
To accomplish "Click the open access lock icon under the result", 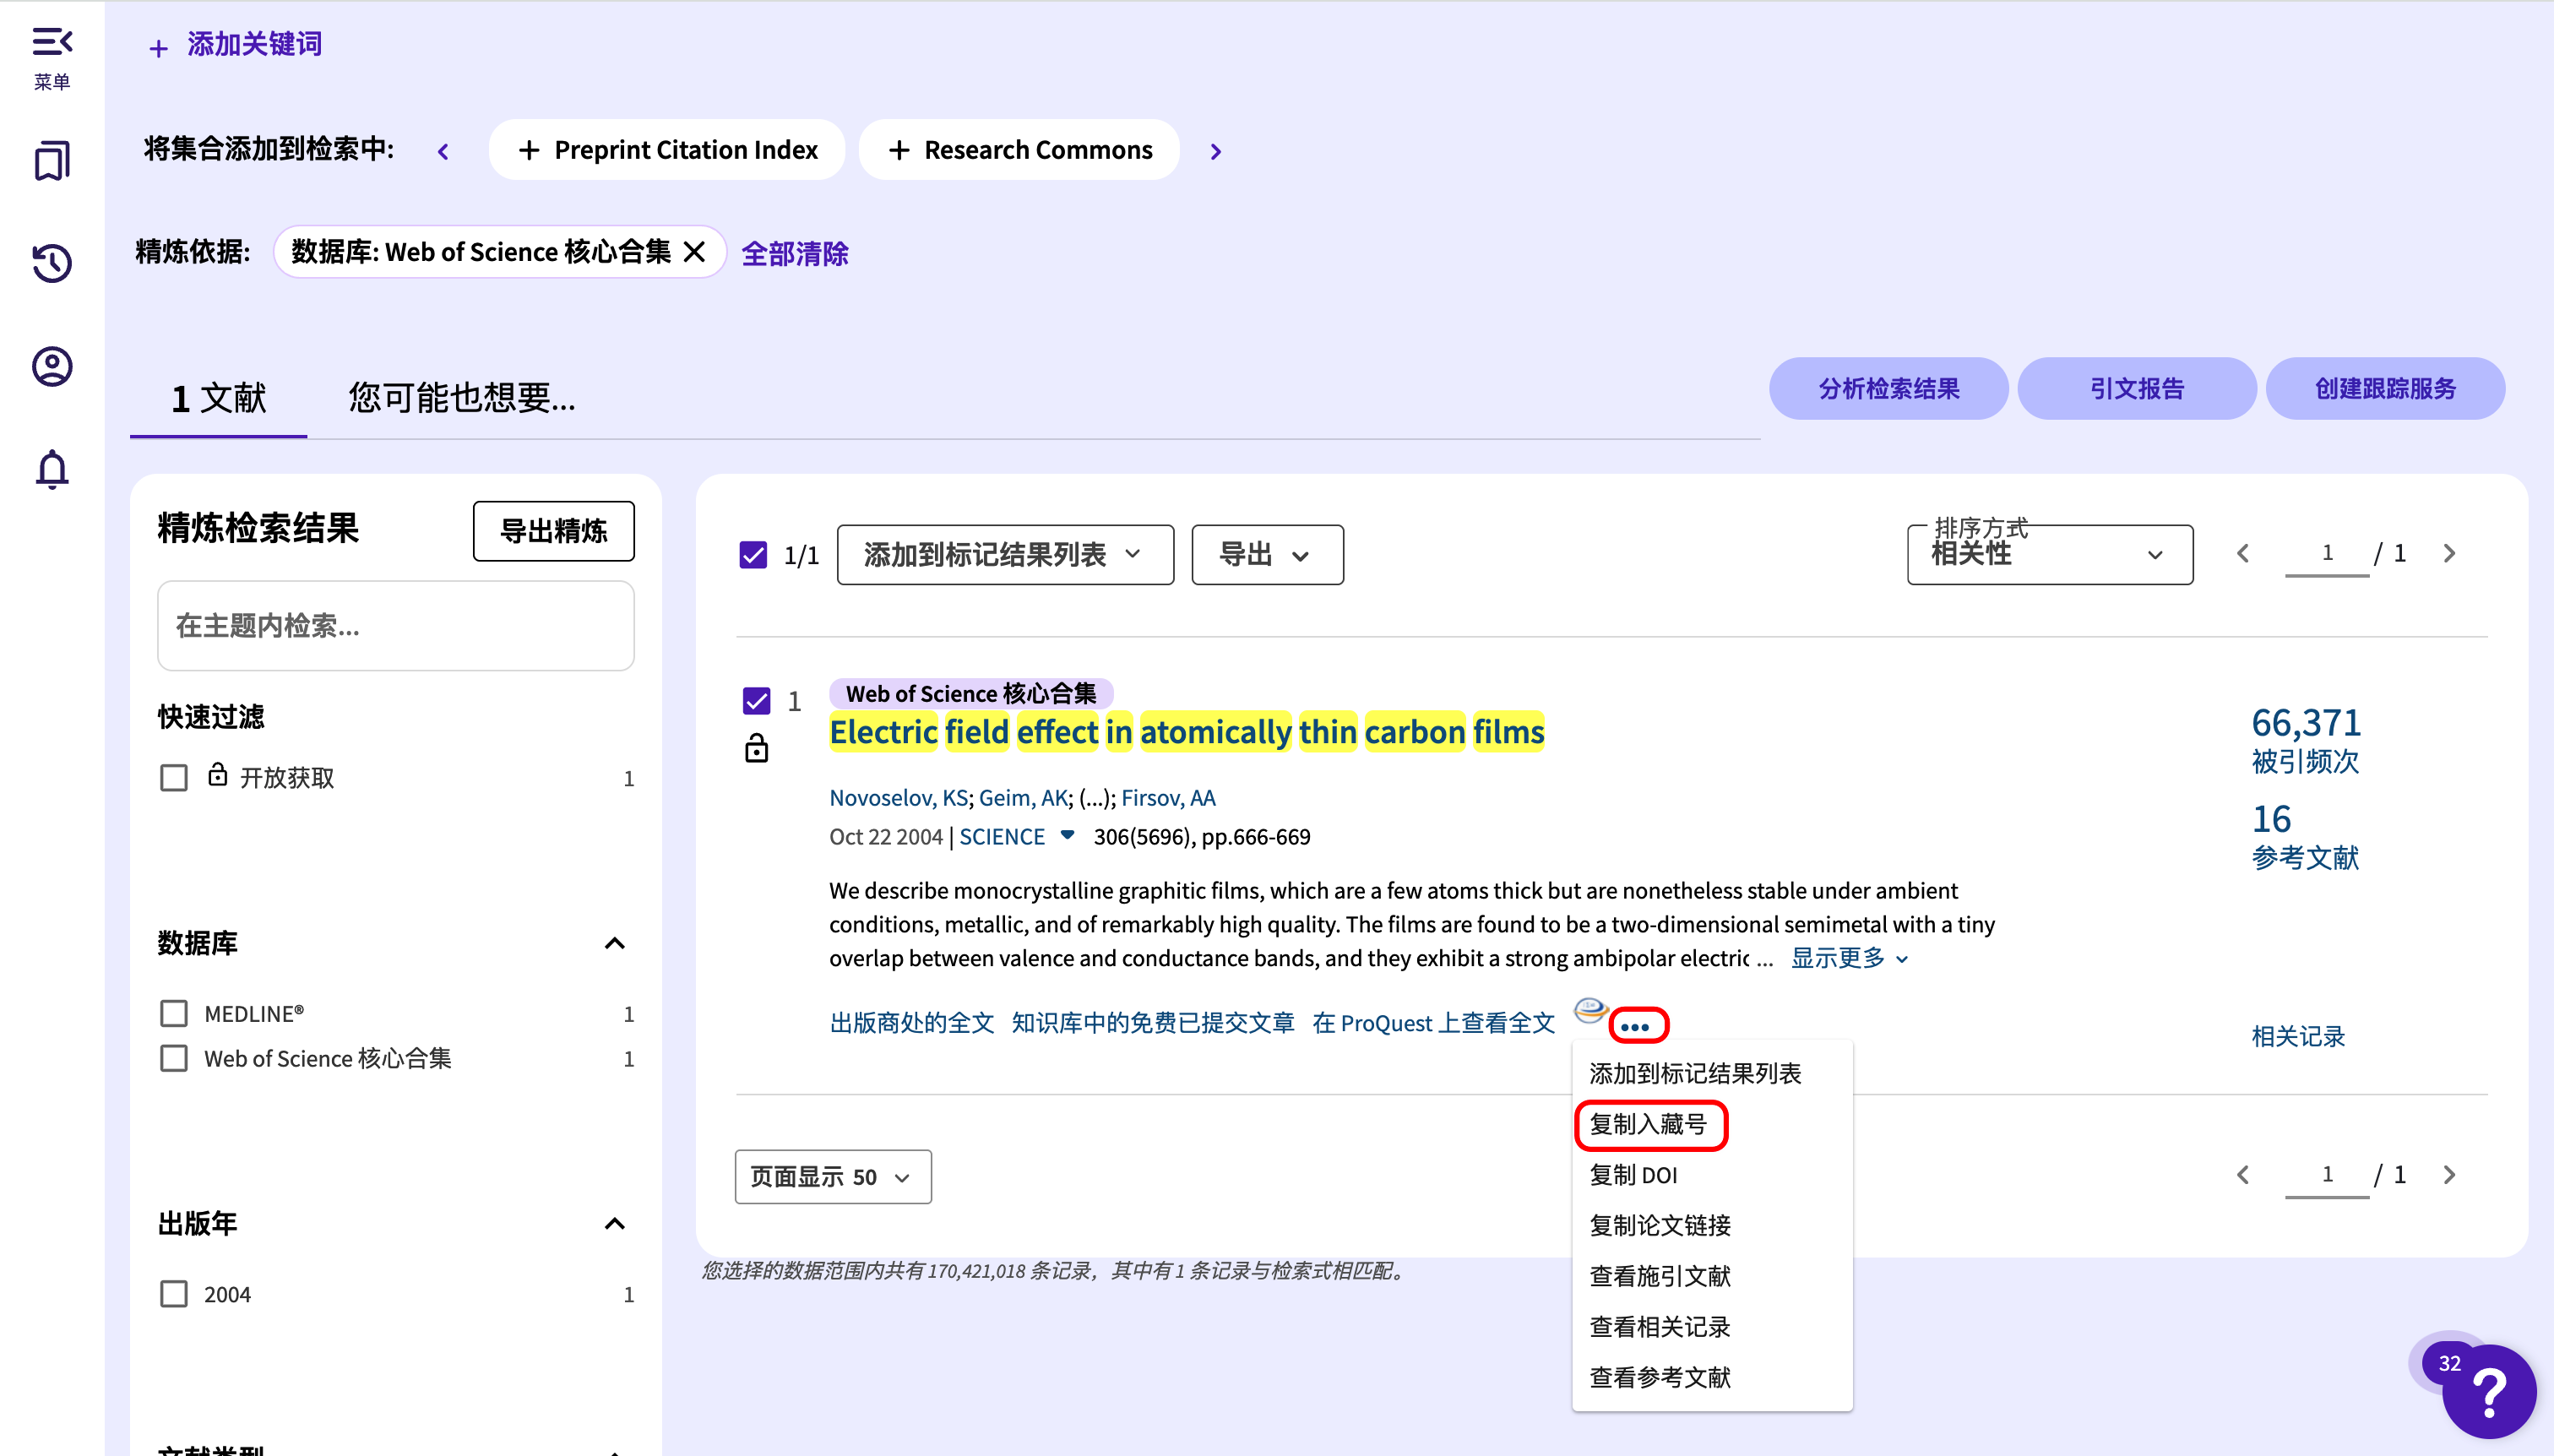I will (757, 748).
